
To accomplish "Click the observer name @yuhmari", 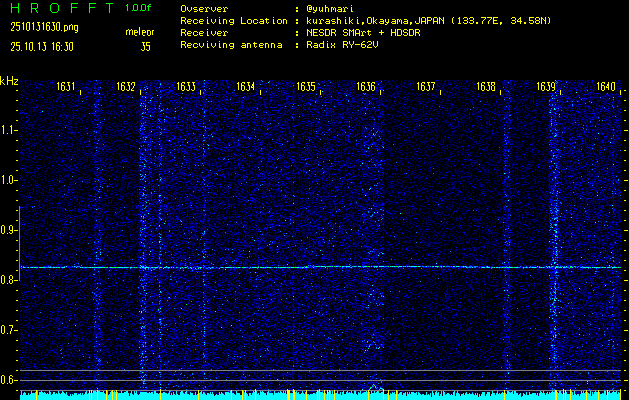I will click(x=330, y=9).
